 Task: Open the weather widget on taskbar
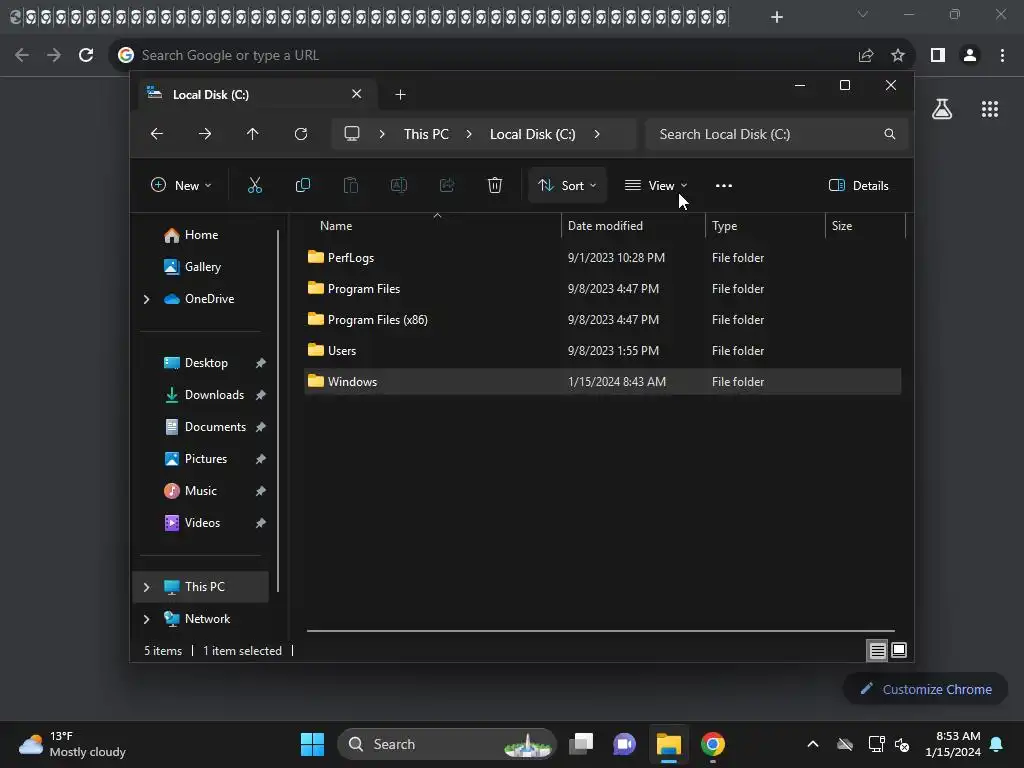pos(72,744)
